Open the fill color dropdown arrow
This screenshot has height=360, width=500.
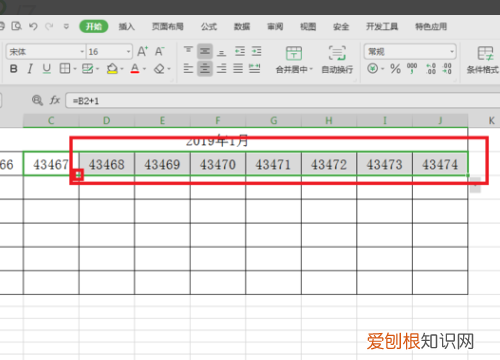(122, 69)
